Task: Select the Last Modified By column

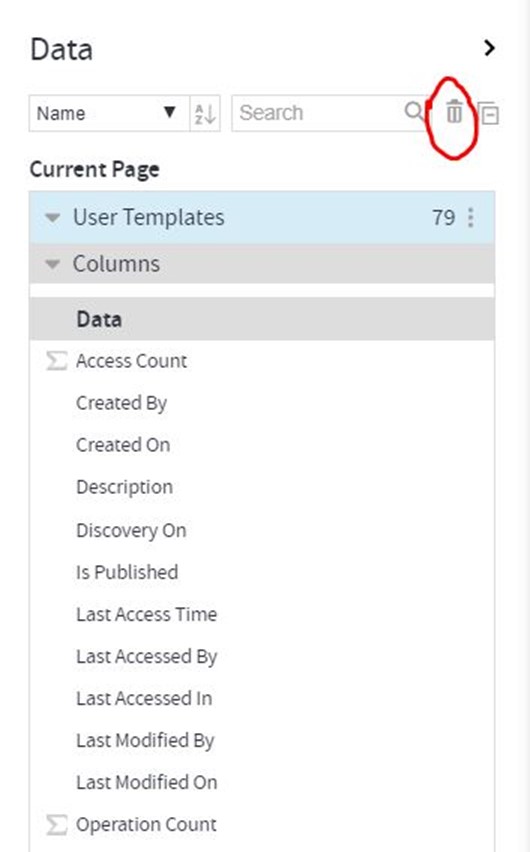Action: pos(145,741)
